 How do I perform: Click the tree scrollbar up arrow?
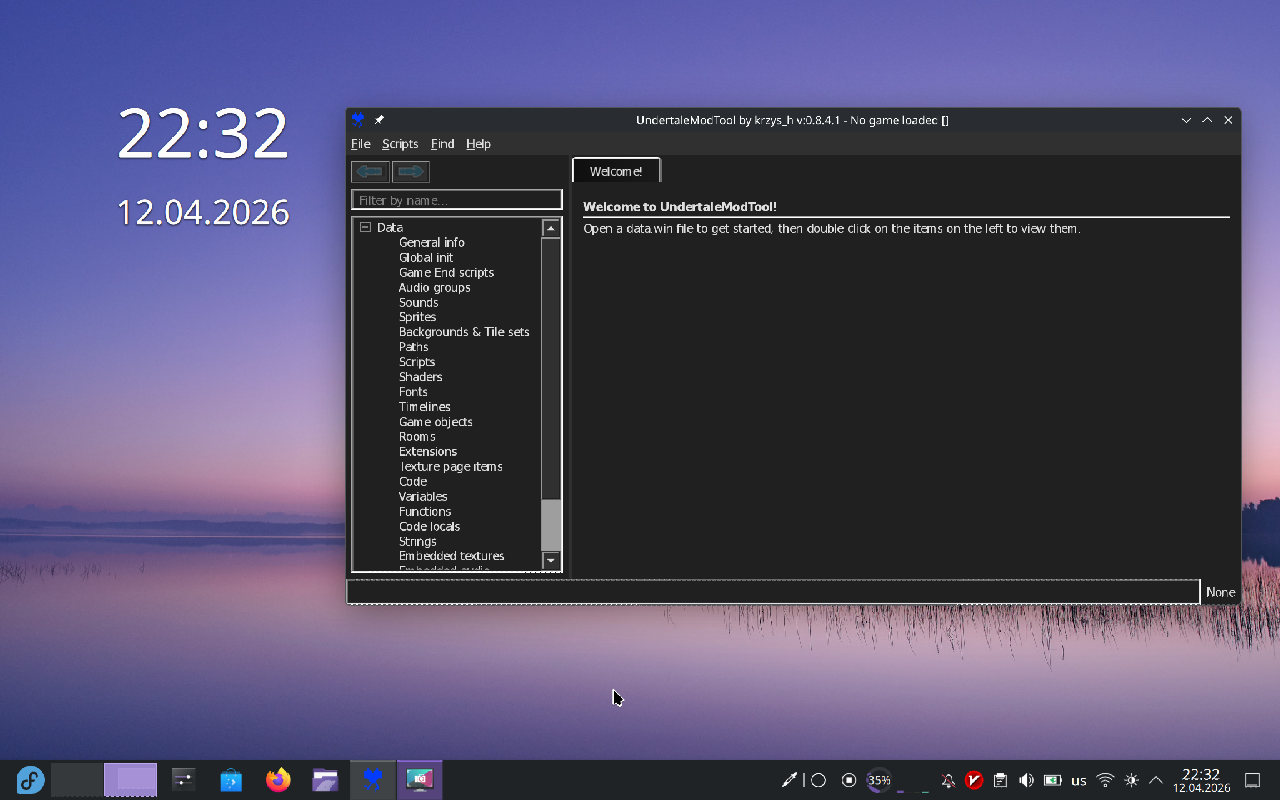click(x=551, y=228)
